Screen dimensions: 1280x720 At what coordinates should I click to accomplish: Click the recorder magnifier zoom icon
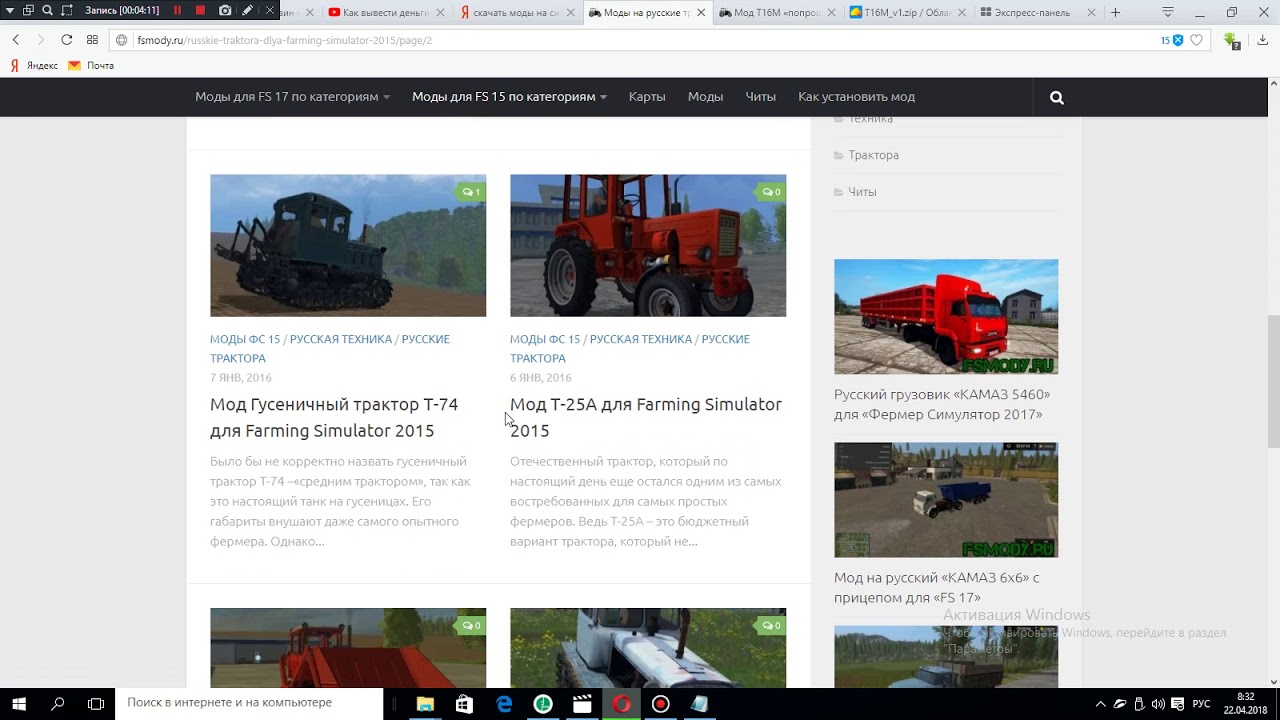click(47, 10)
